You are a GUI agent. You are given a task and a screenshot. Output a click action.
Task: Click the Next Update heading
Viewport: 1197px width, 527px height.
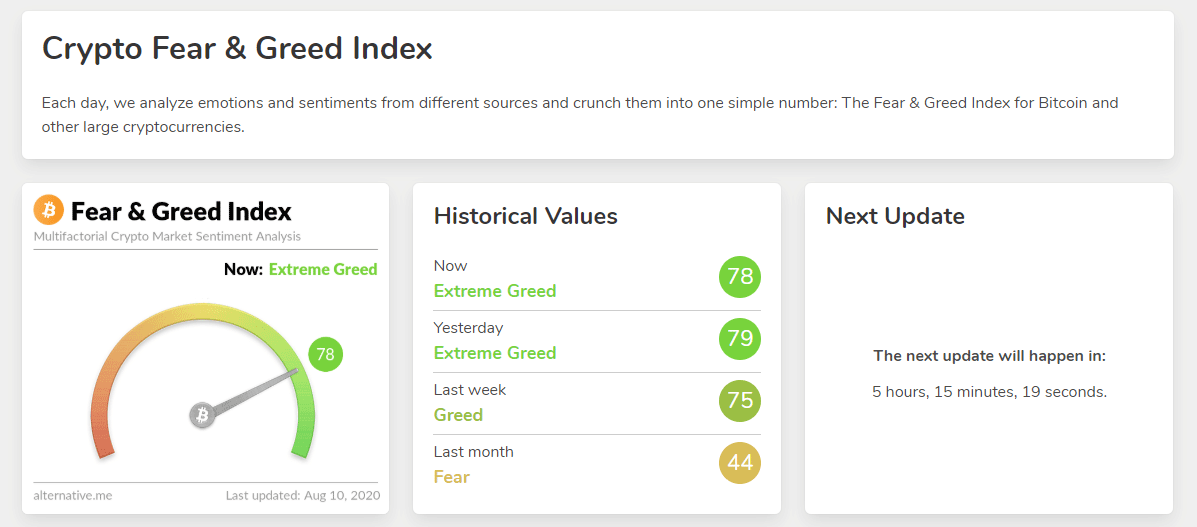(x=895, y=215)
